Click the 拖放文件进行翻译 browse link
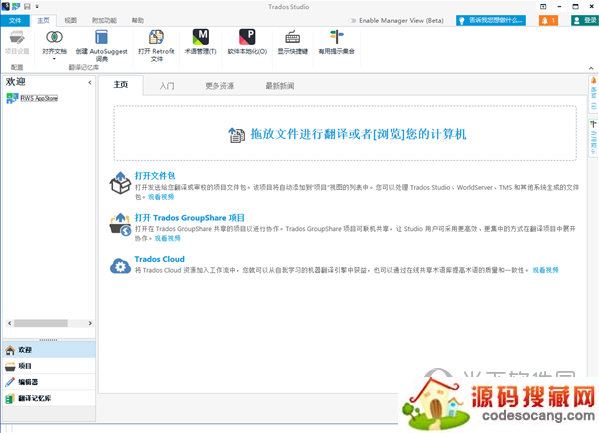 tap(358, 134)
